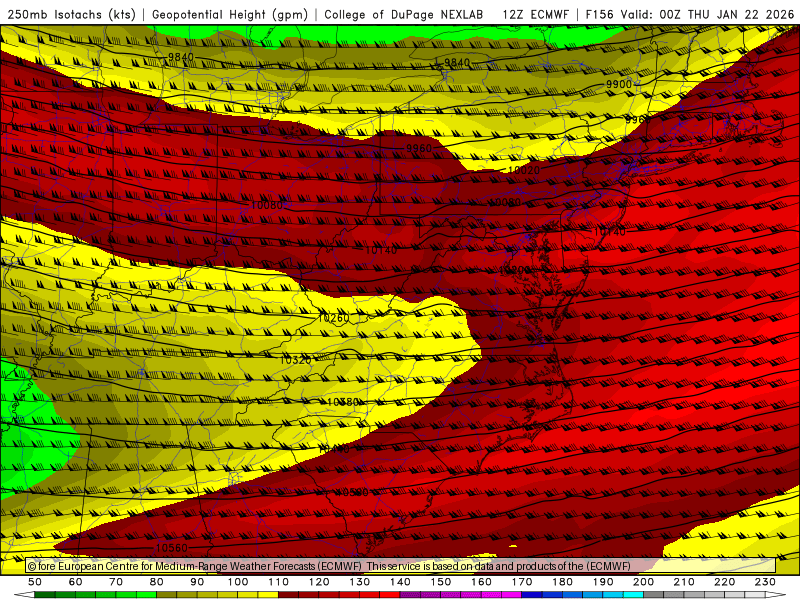Click the 10320 height contour label
The height and width of the screenshot is (600, 800).
pos(295,360)
